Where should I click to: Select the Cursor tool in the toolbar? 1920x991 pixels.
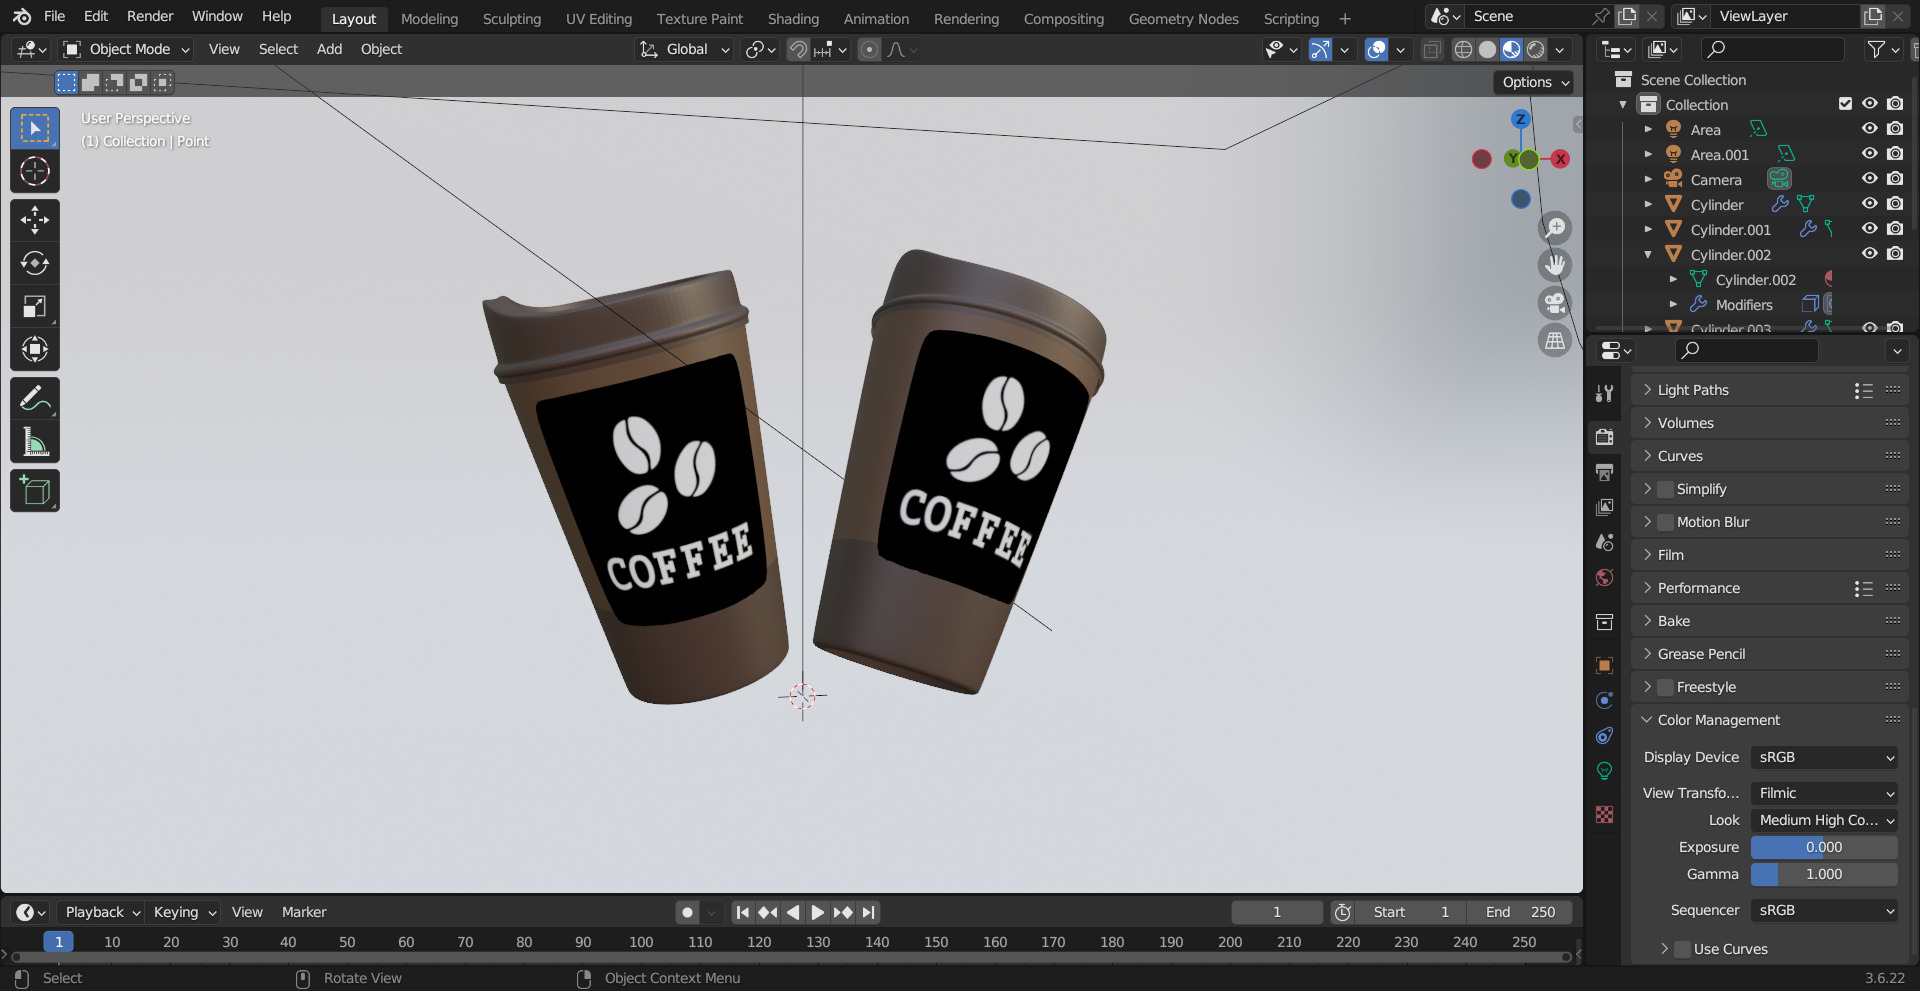point(35,171)
